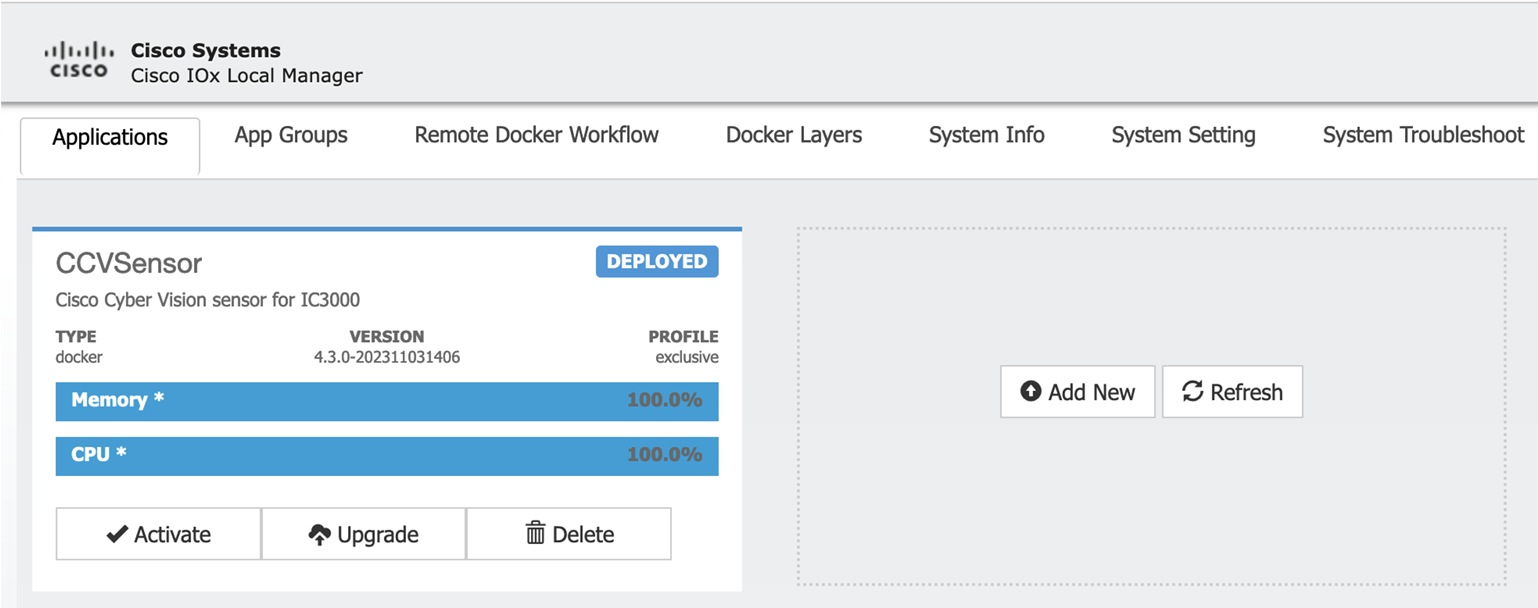Click the DEPLOYED status badge
Viewport: 1538px width, 608px height.
click(657, 262)
